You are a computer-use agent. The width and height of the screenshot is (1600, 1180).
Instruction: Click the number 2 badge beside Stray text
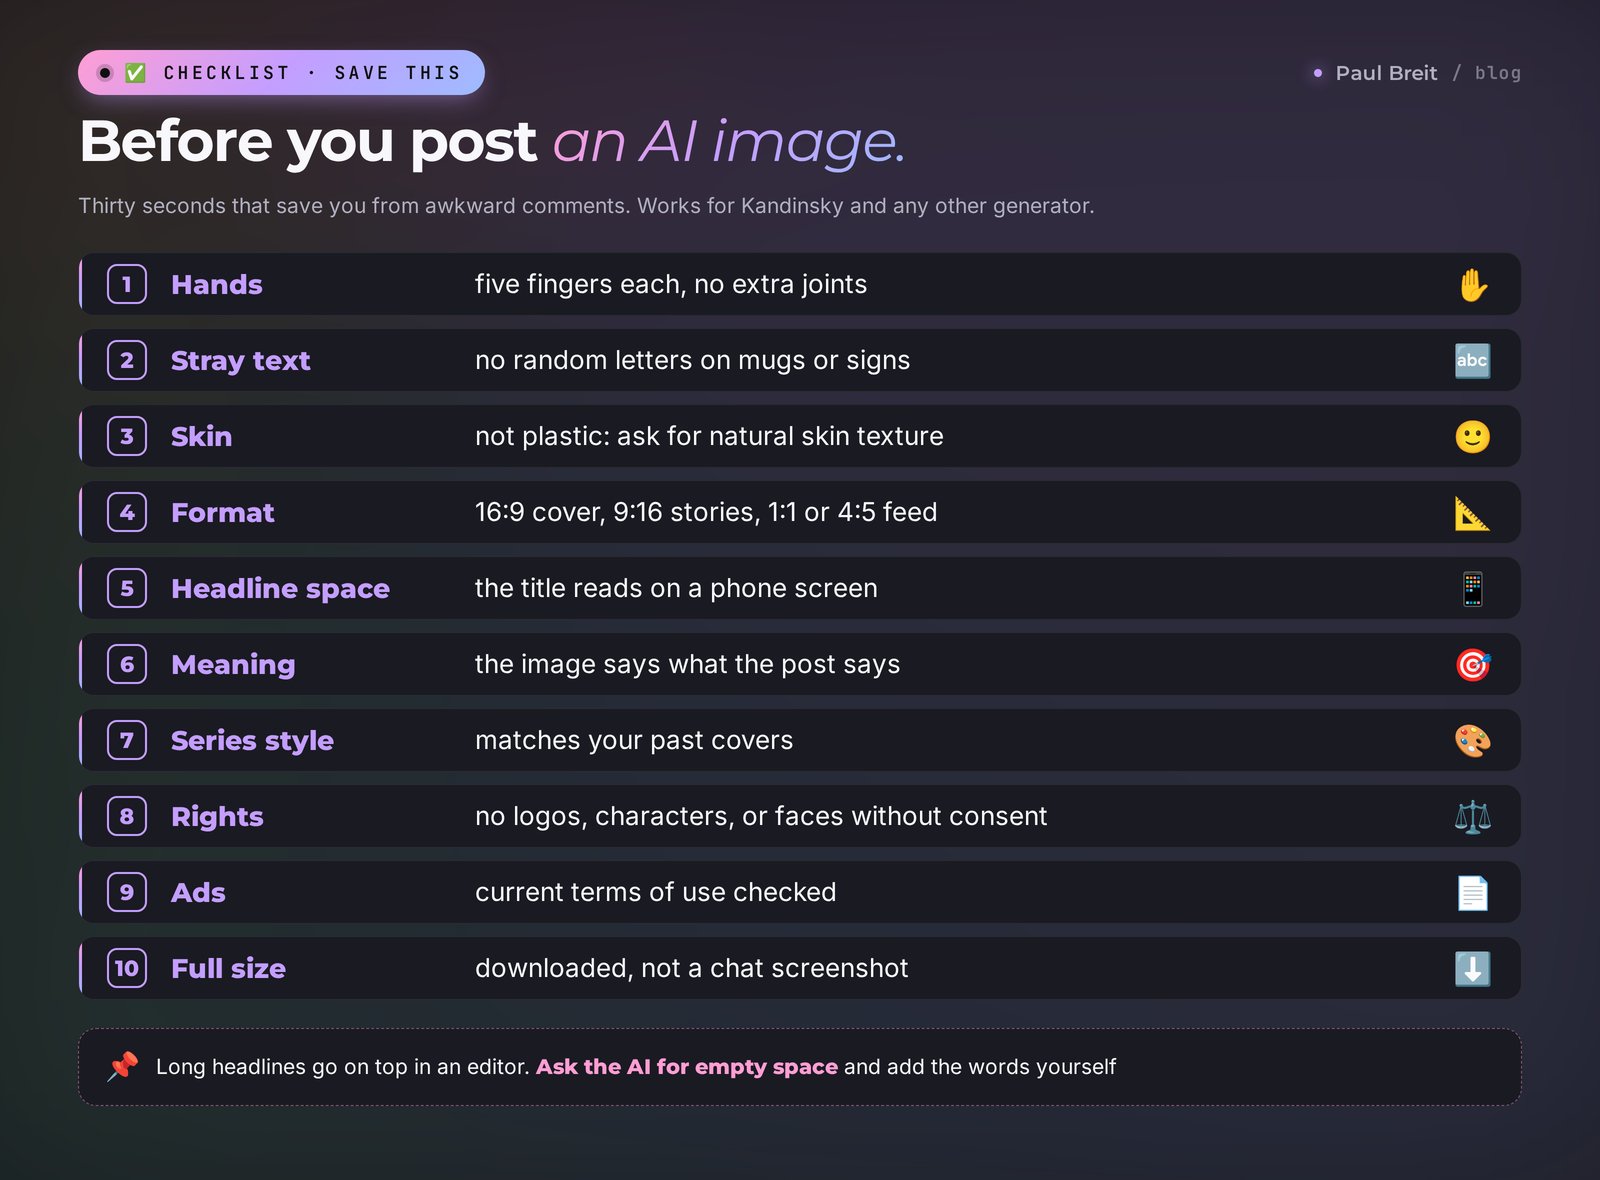click(x=127, y=360)
